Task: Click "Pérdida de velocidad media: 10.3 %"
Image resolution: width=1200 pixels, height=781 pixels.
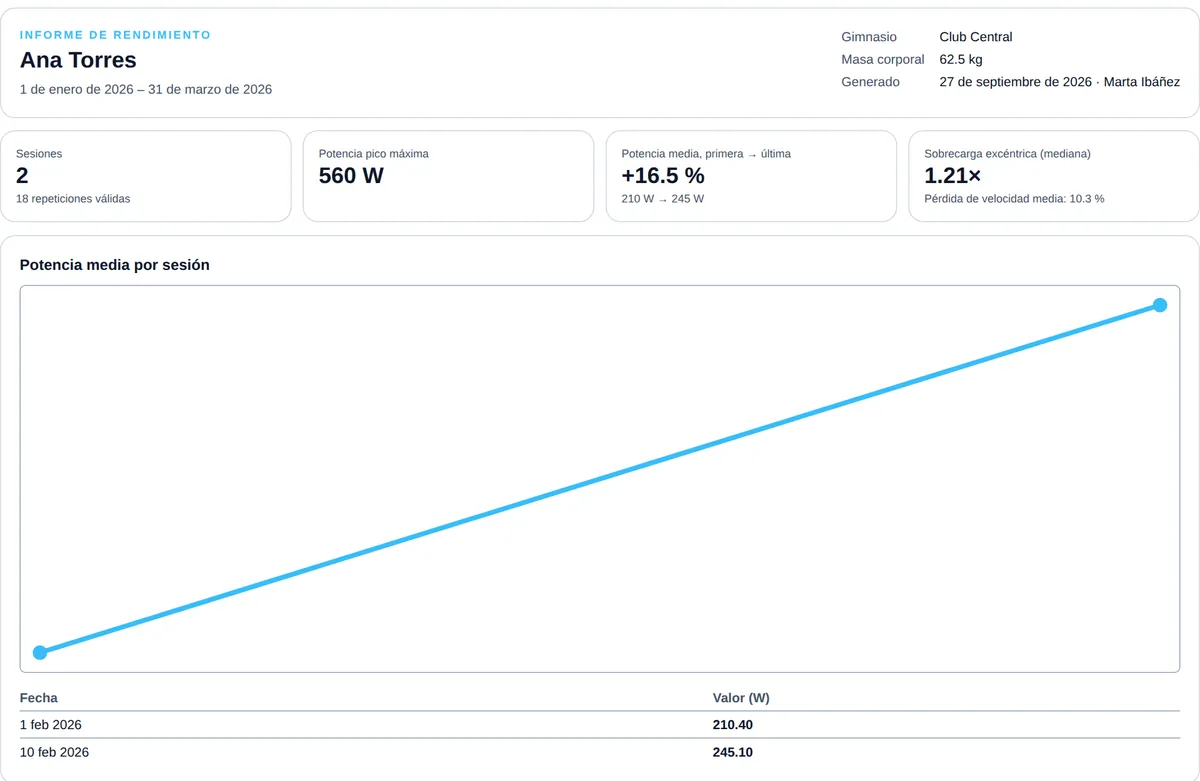Action: click(x=1014, y=198)
